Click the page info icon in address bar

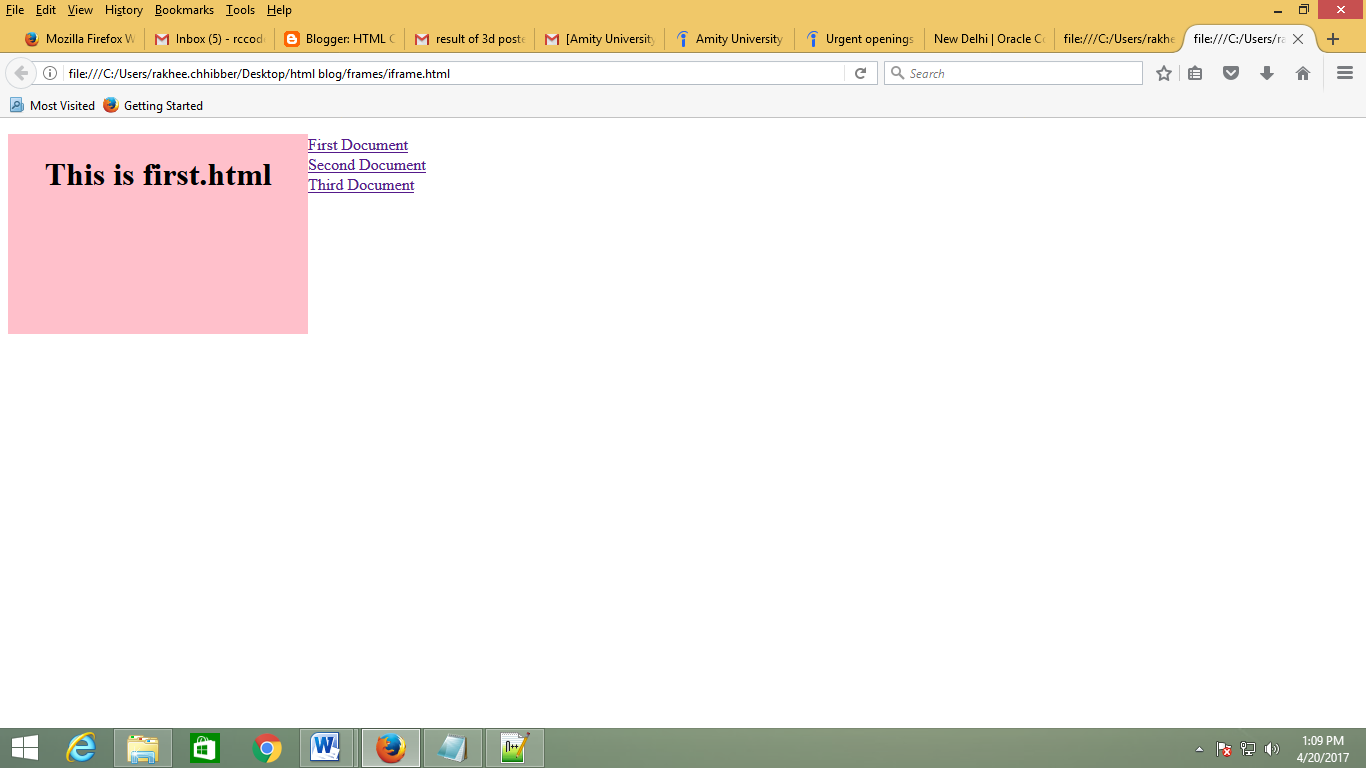[x=50, y=72]
